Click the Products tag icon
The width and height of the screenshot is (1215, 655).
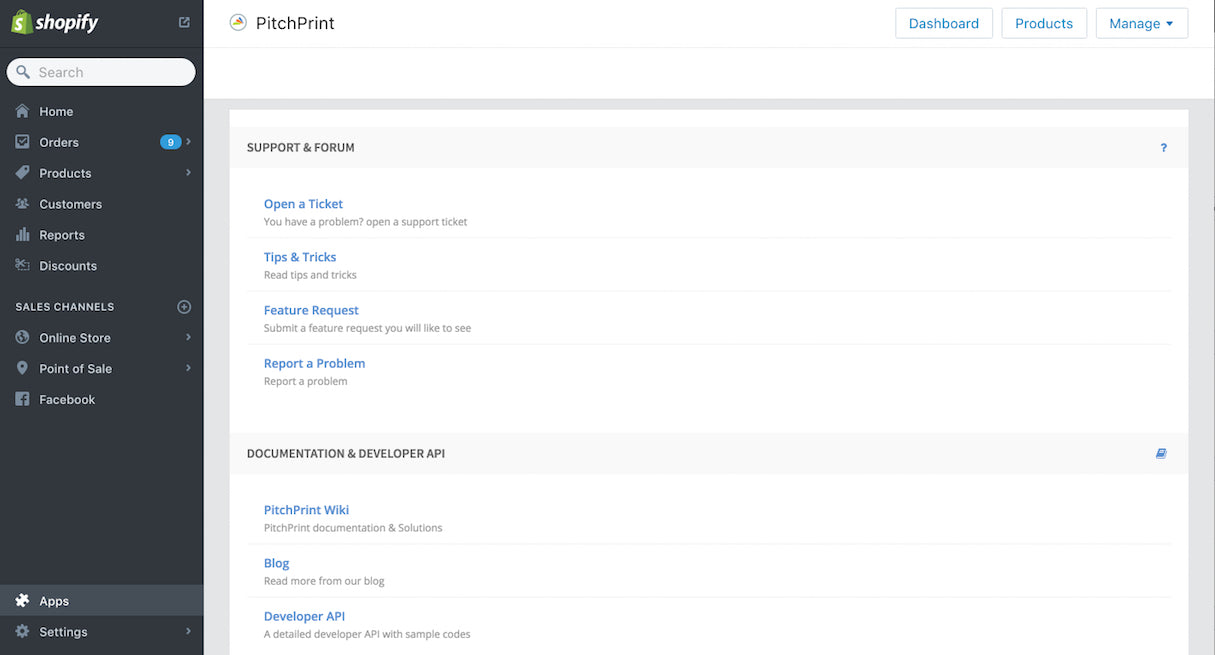(22, 173)
